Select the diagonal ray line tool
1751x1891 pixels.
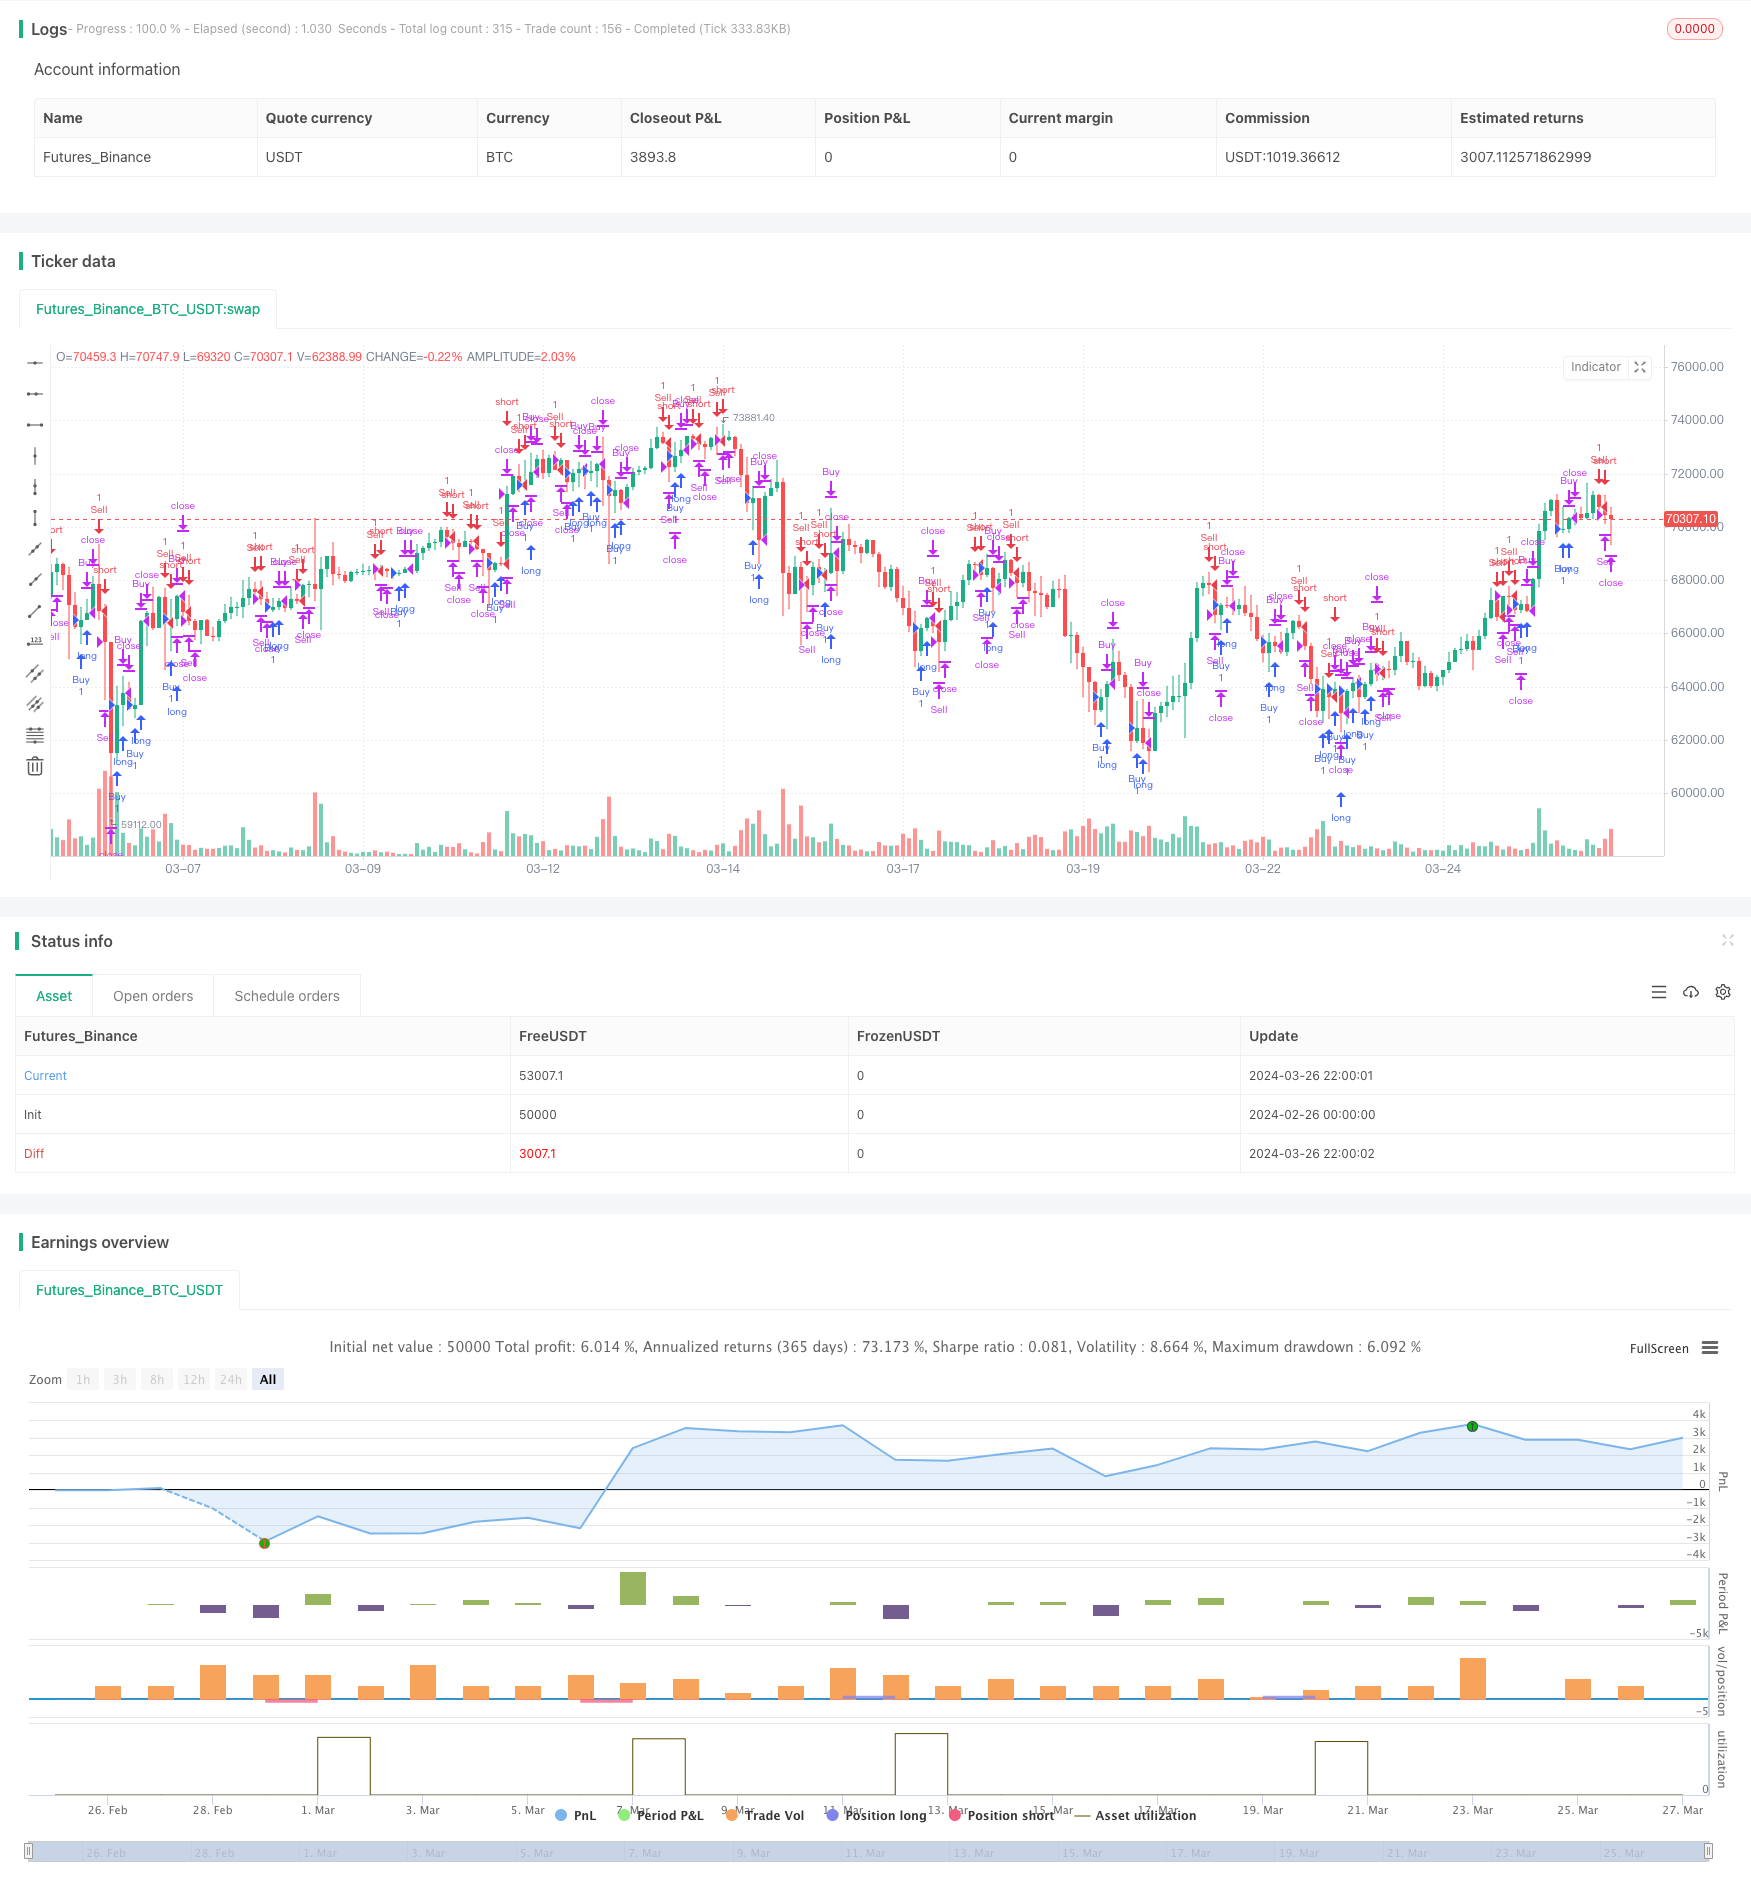[x=35, y=580]
